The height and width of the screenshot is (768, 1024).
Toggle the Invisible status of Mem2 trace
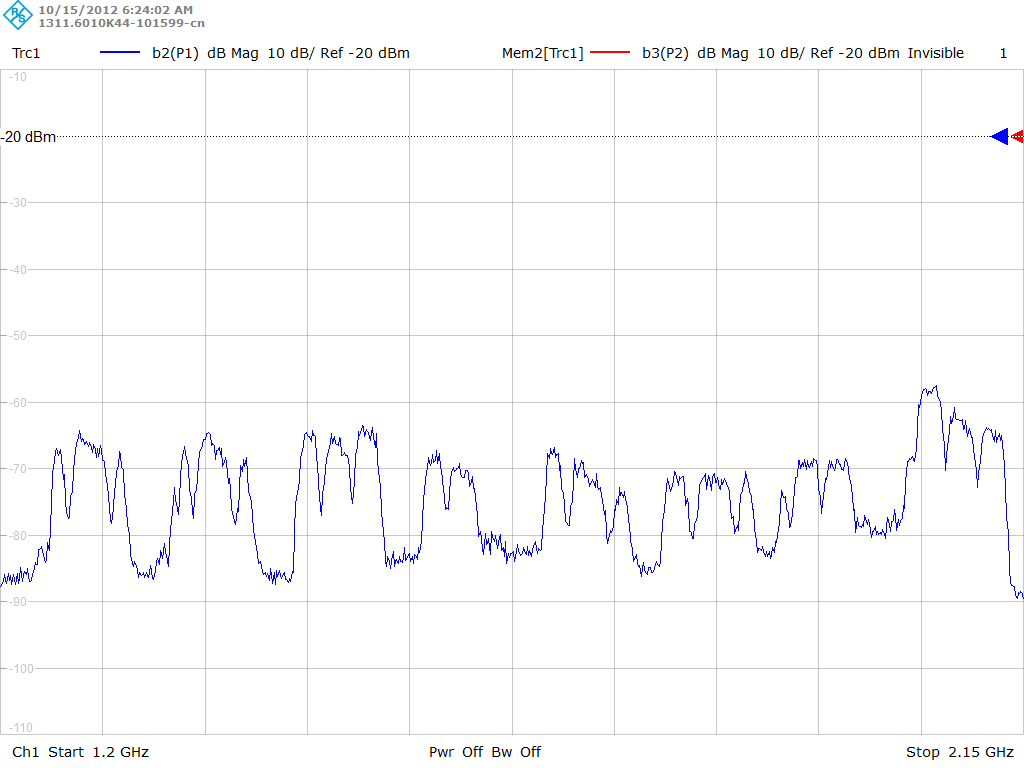point(936,53)
